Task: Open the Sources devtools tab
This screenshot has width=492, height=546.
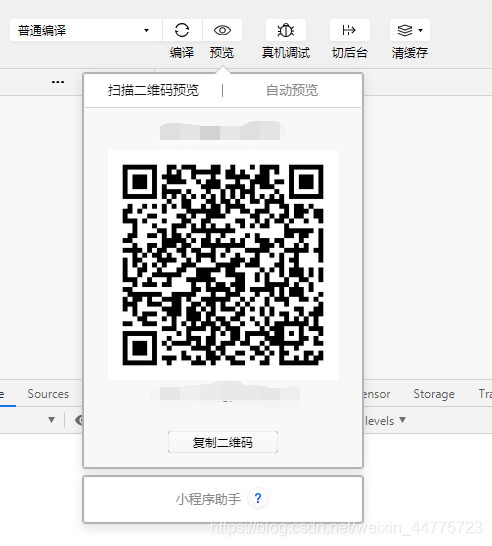Action: tap(48, 394)
